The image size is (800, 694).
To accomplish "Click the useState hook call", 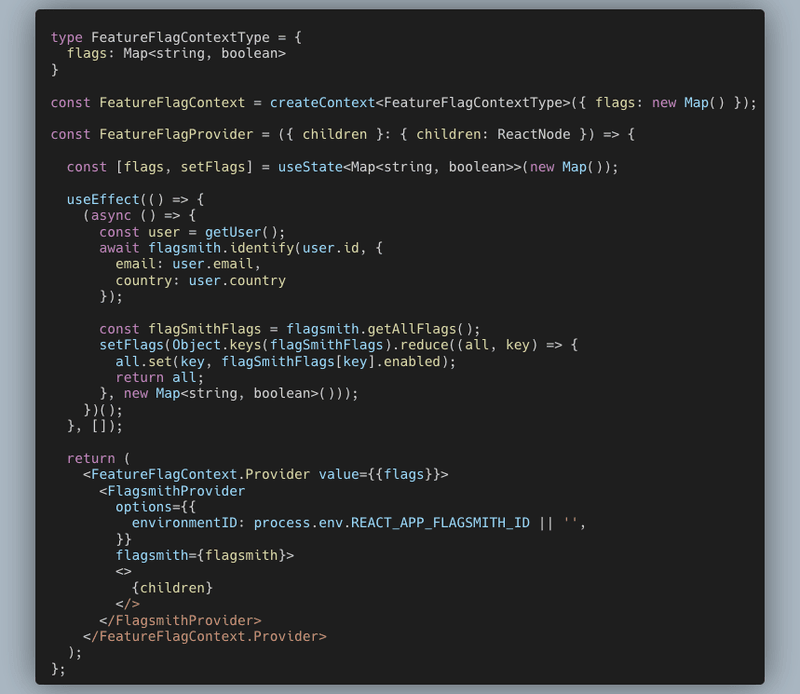I will 310,167.
